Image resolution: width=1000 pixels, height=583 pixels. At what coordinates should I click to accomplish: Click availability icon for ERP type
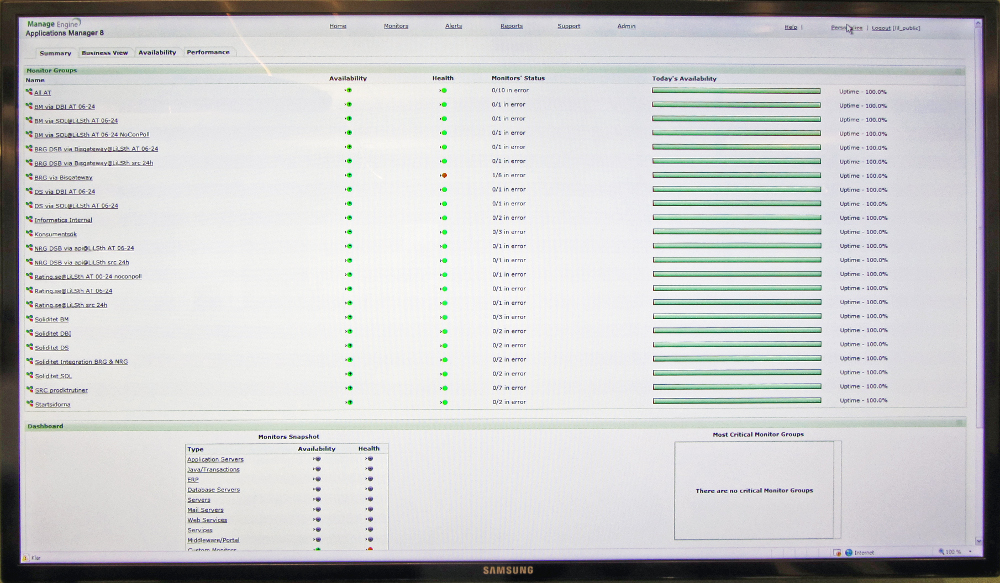[317, 479]
